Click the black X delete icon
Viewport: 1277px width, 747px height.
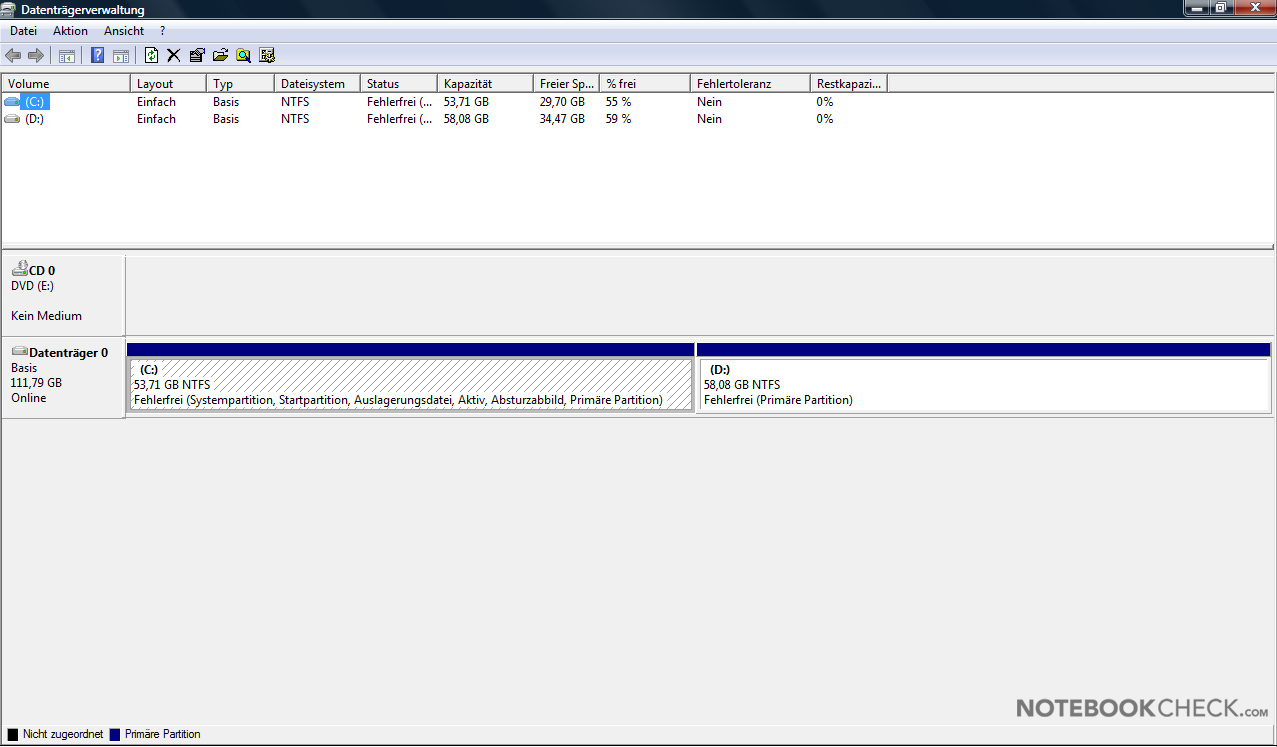(x=174, y=55)
